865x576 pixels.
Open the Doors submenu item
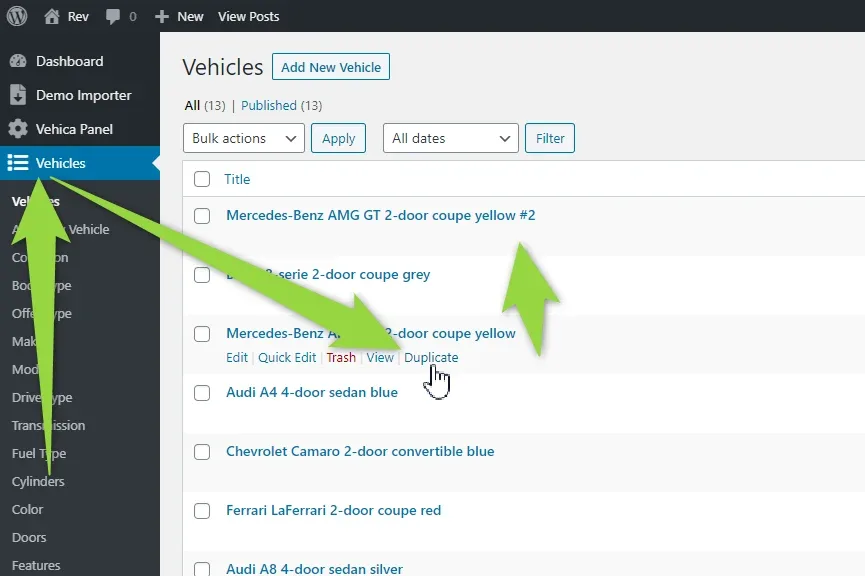(x=29, y=537)
